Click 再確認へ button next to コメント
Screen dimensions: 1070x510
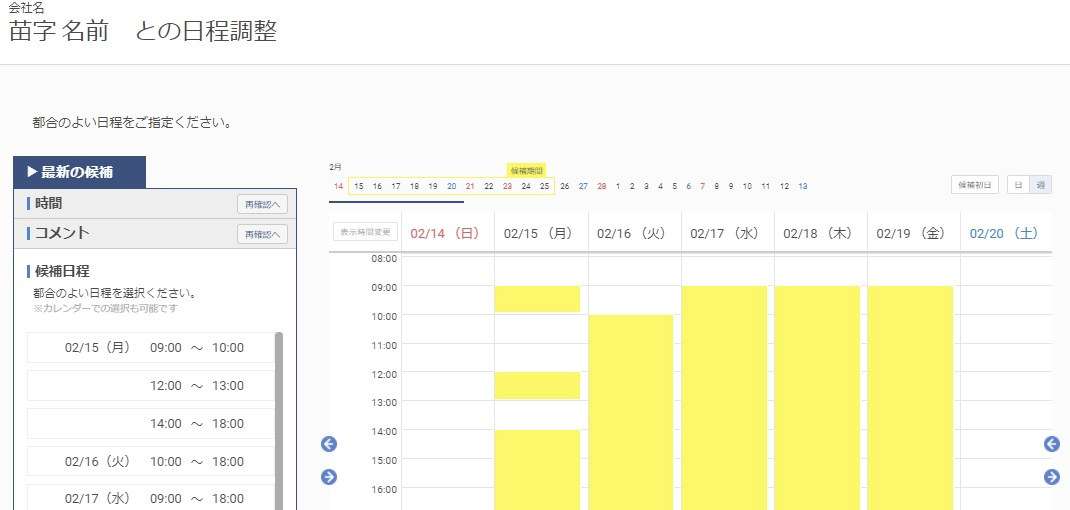(263, 234)
